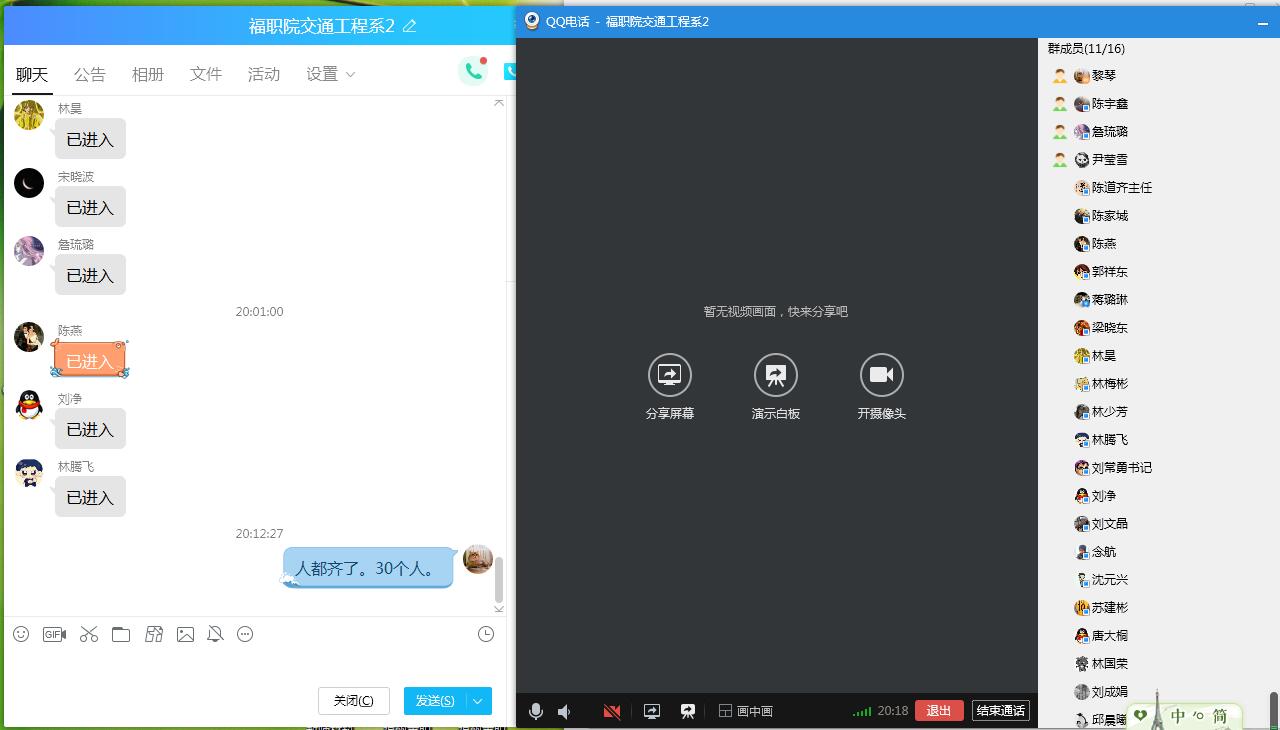The width and height of the screenshot is (1280, 730).
Task: Enable the disabled camera in call bar
Action: click(x=612, y=711)
